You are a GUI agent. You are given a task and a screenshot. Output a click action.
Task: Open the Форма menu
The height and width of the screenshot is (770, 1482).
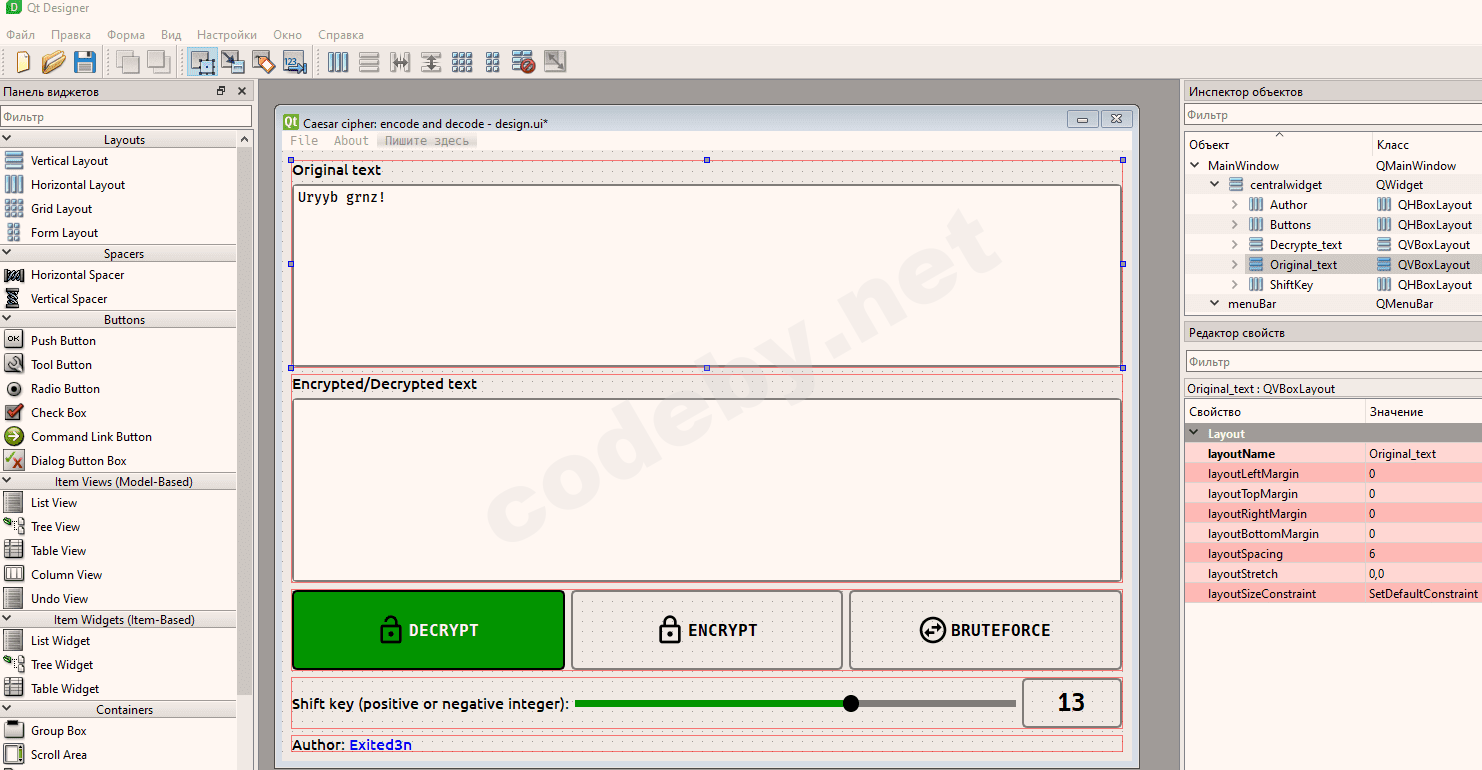[125, 35]
